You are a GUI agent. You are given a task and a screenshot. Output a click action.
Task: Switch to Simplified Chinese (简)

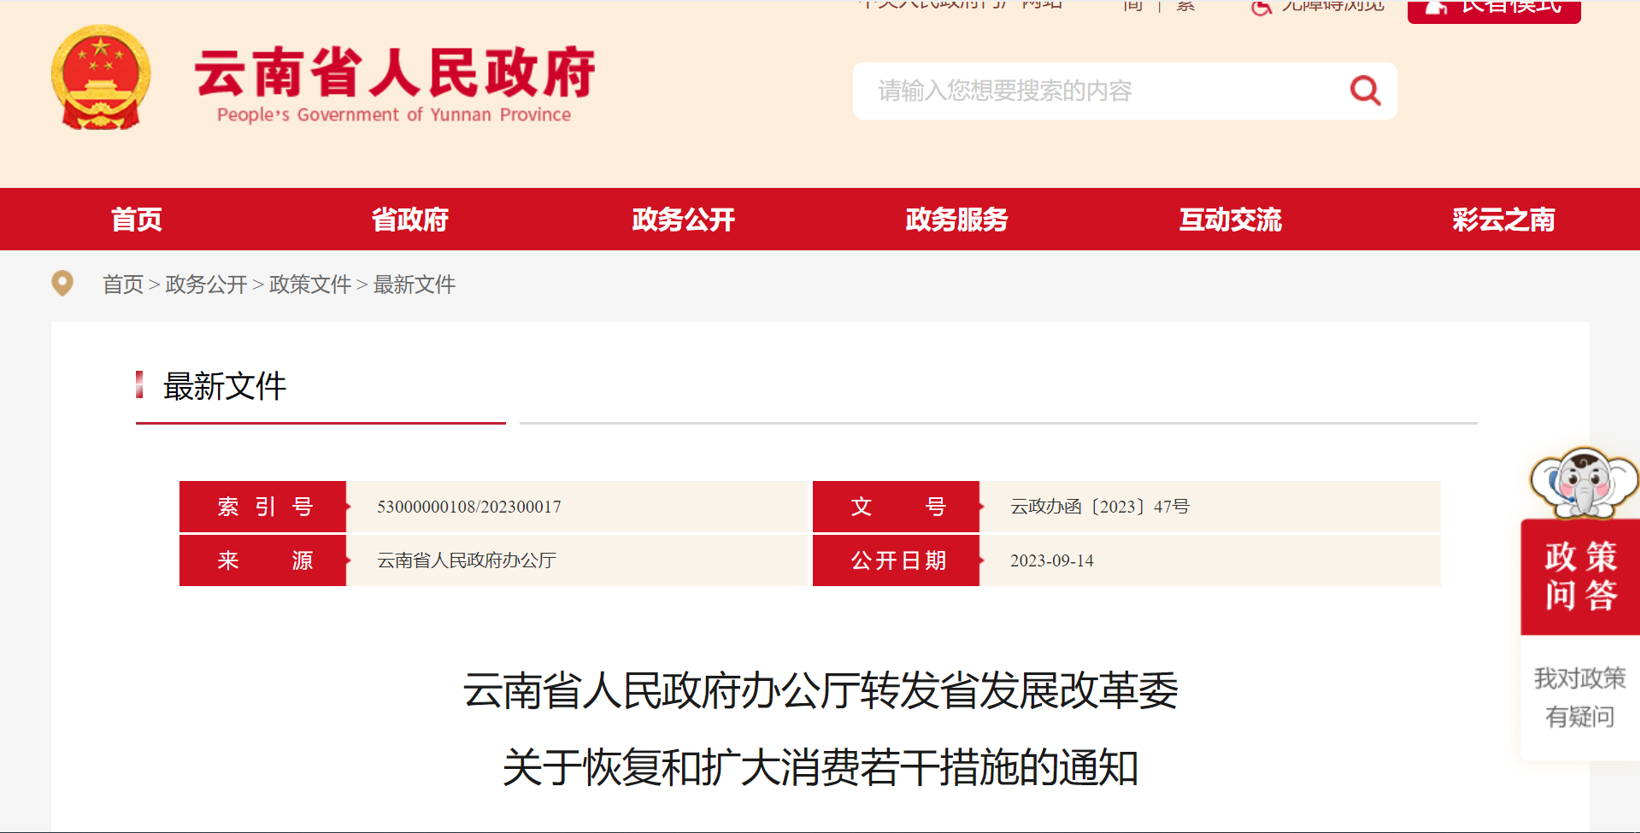[1132, 6]
